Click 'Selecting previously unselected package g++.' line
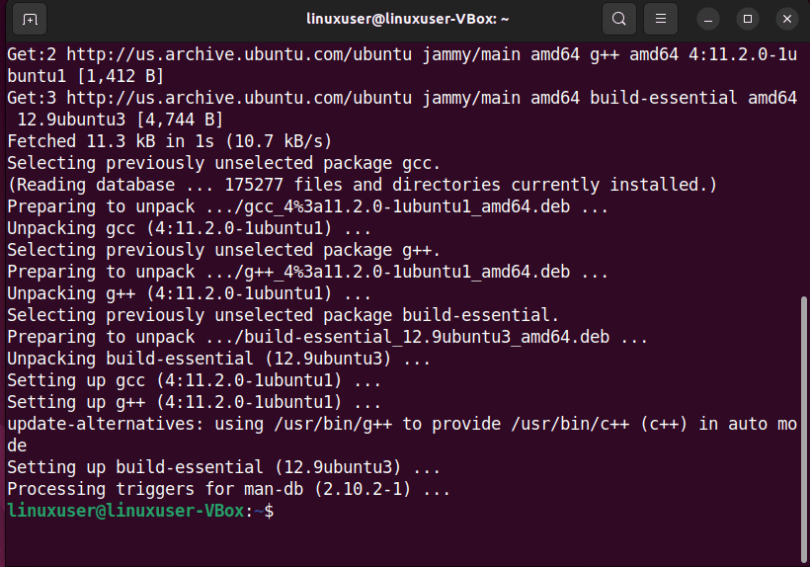This screenshot has width=810, height=567. pos(224,250)
